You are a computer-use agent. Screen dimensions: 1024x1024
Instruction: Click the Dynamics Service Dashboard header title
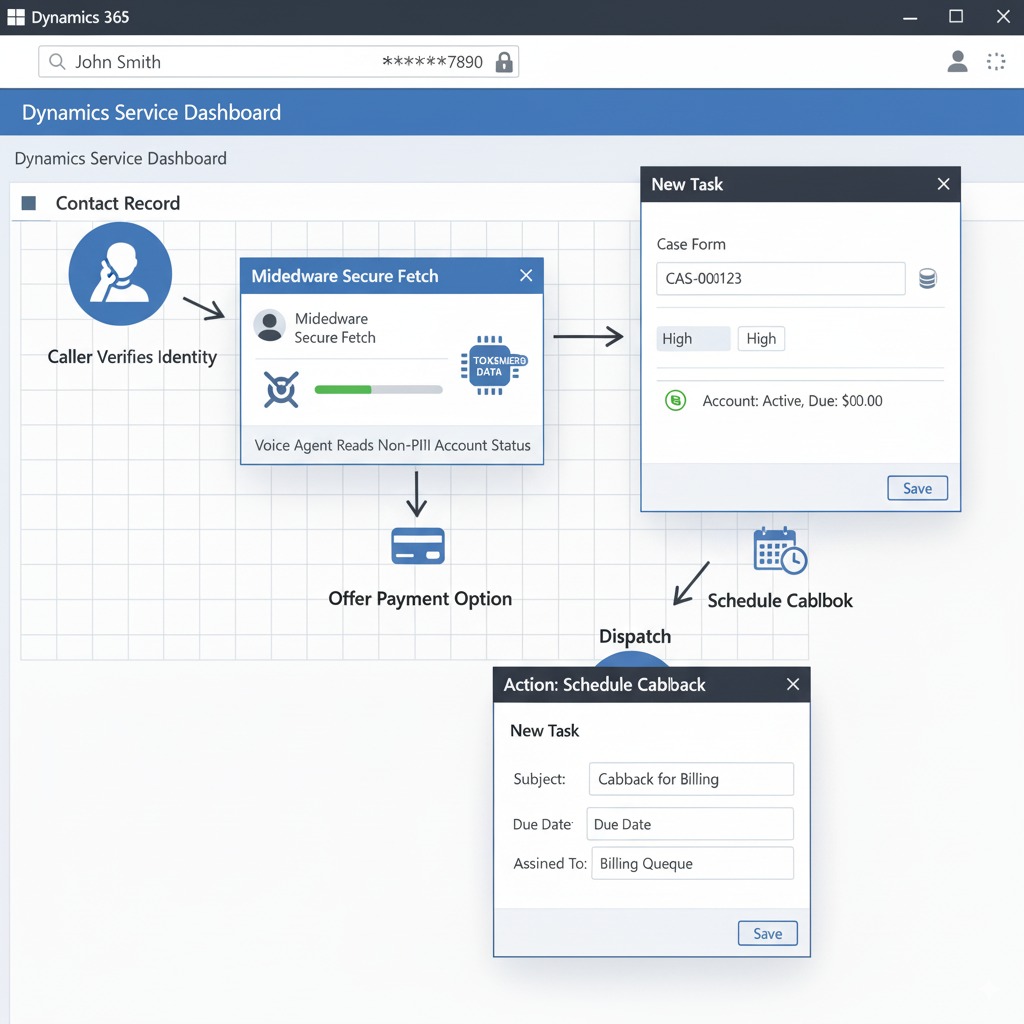[152, 112]
